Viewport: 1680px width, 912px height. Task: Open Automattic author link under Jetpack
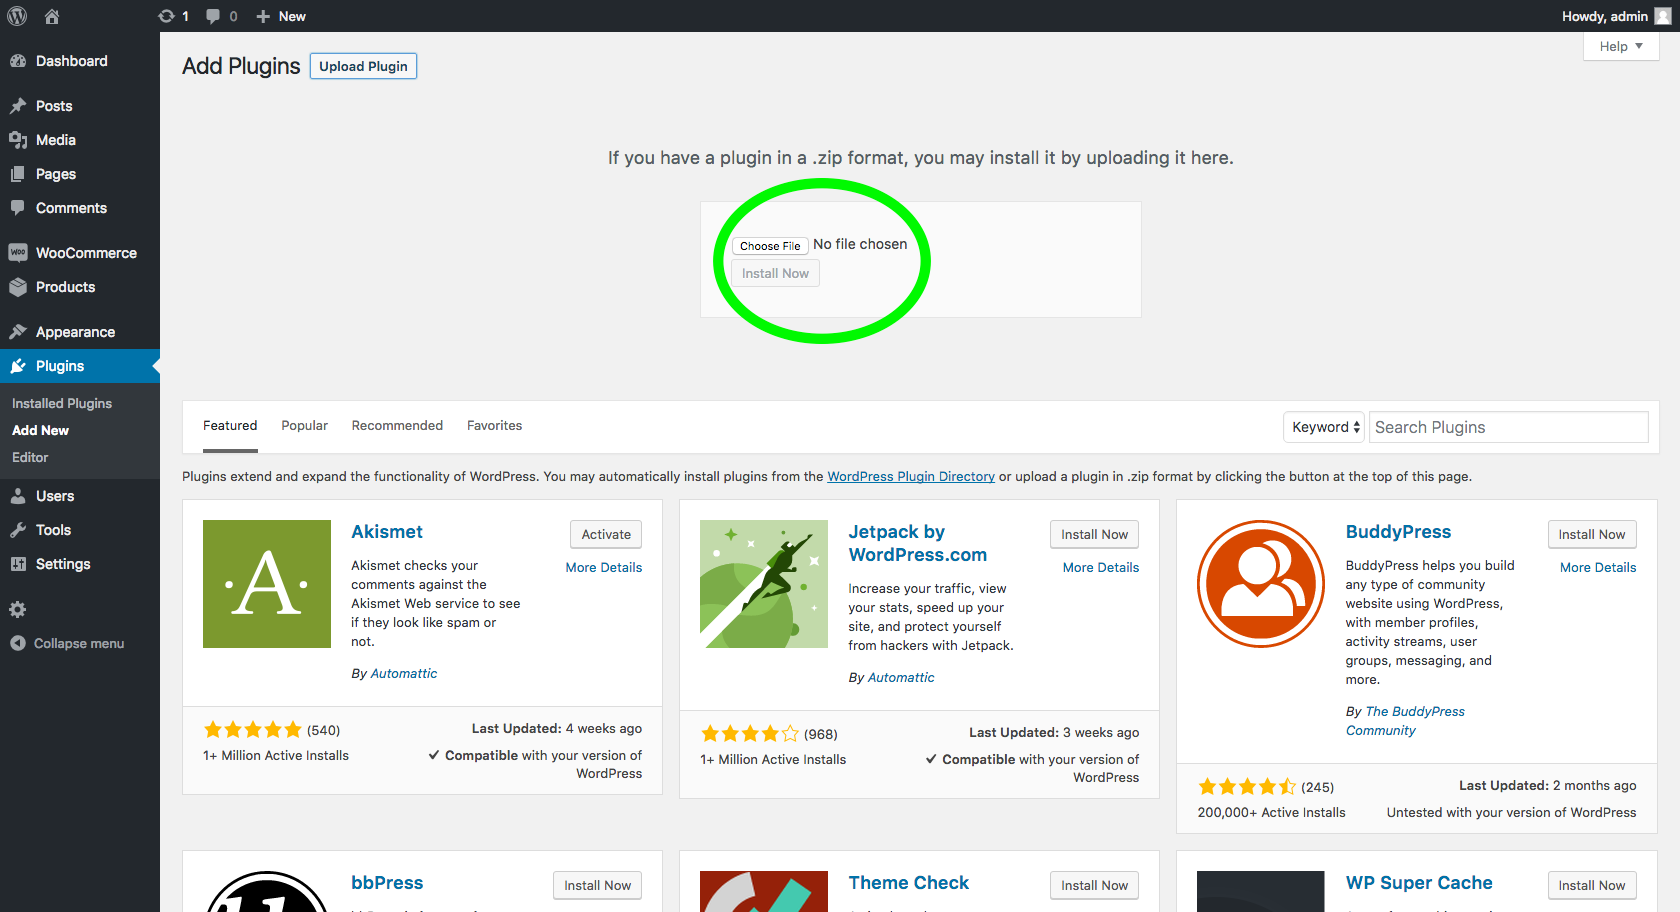coord(901,677)
